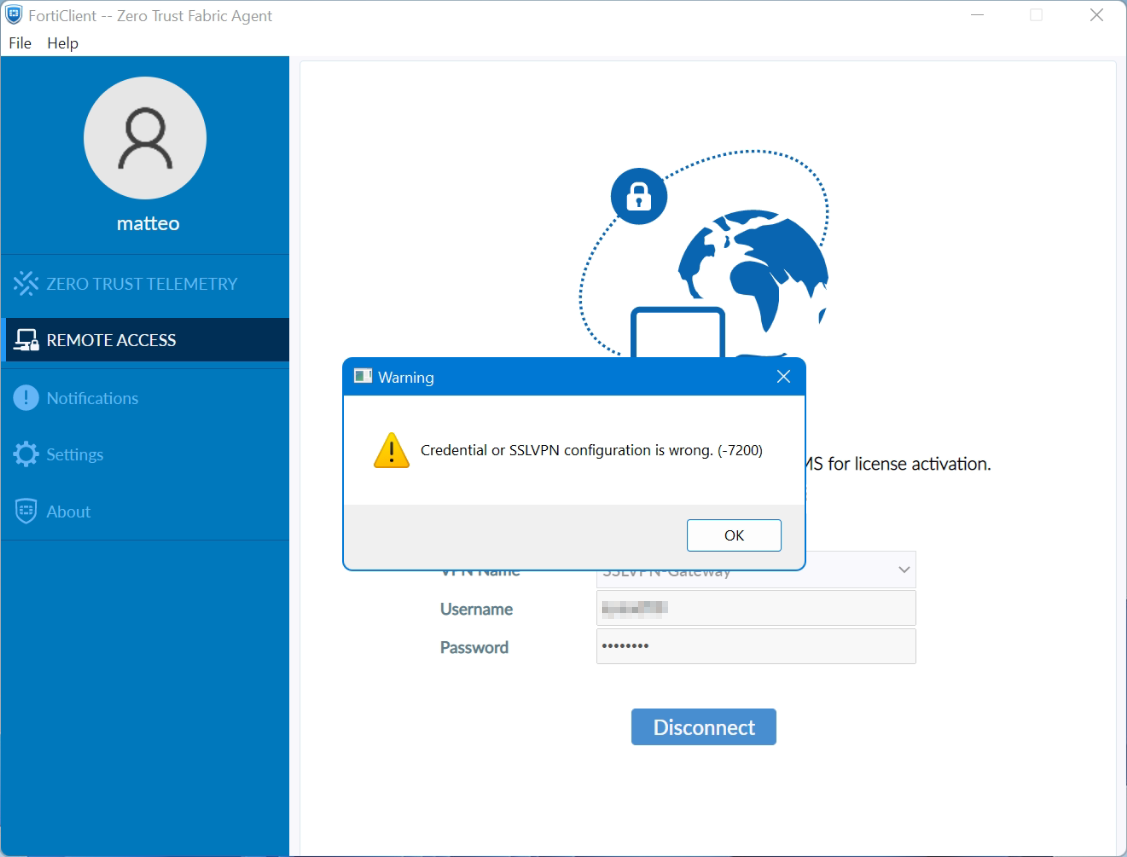Click the Username input field

point(755,608)
